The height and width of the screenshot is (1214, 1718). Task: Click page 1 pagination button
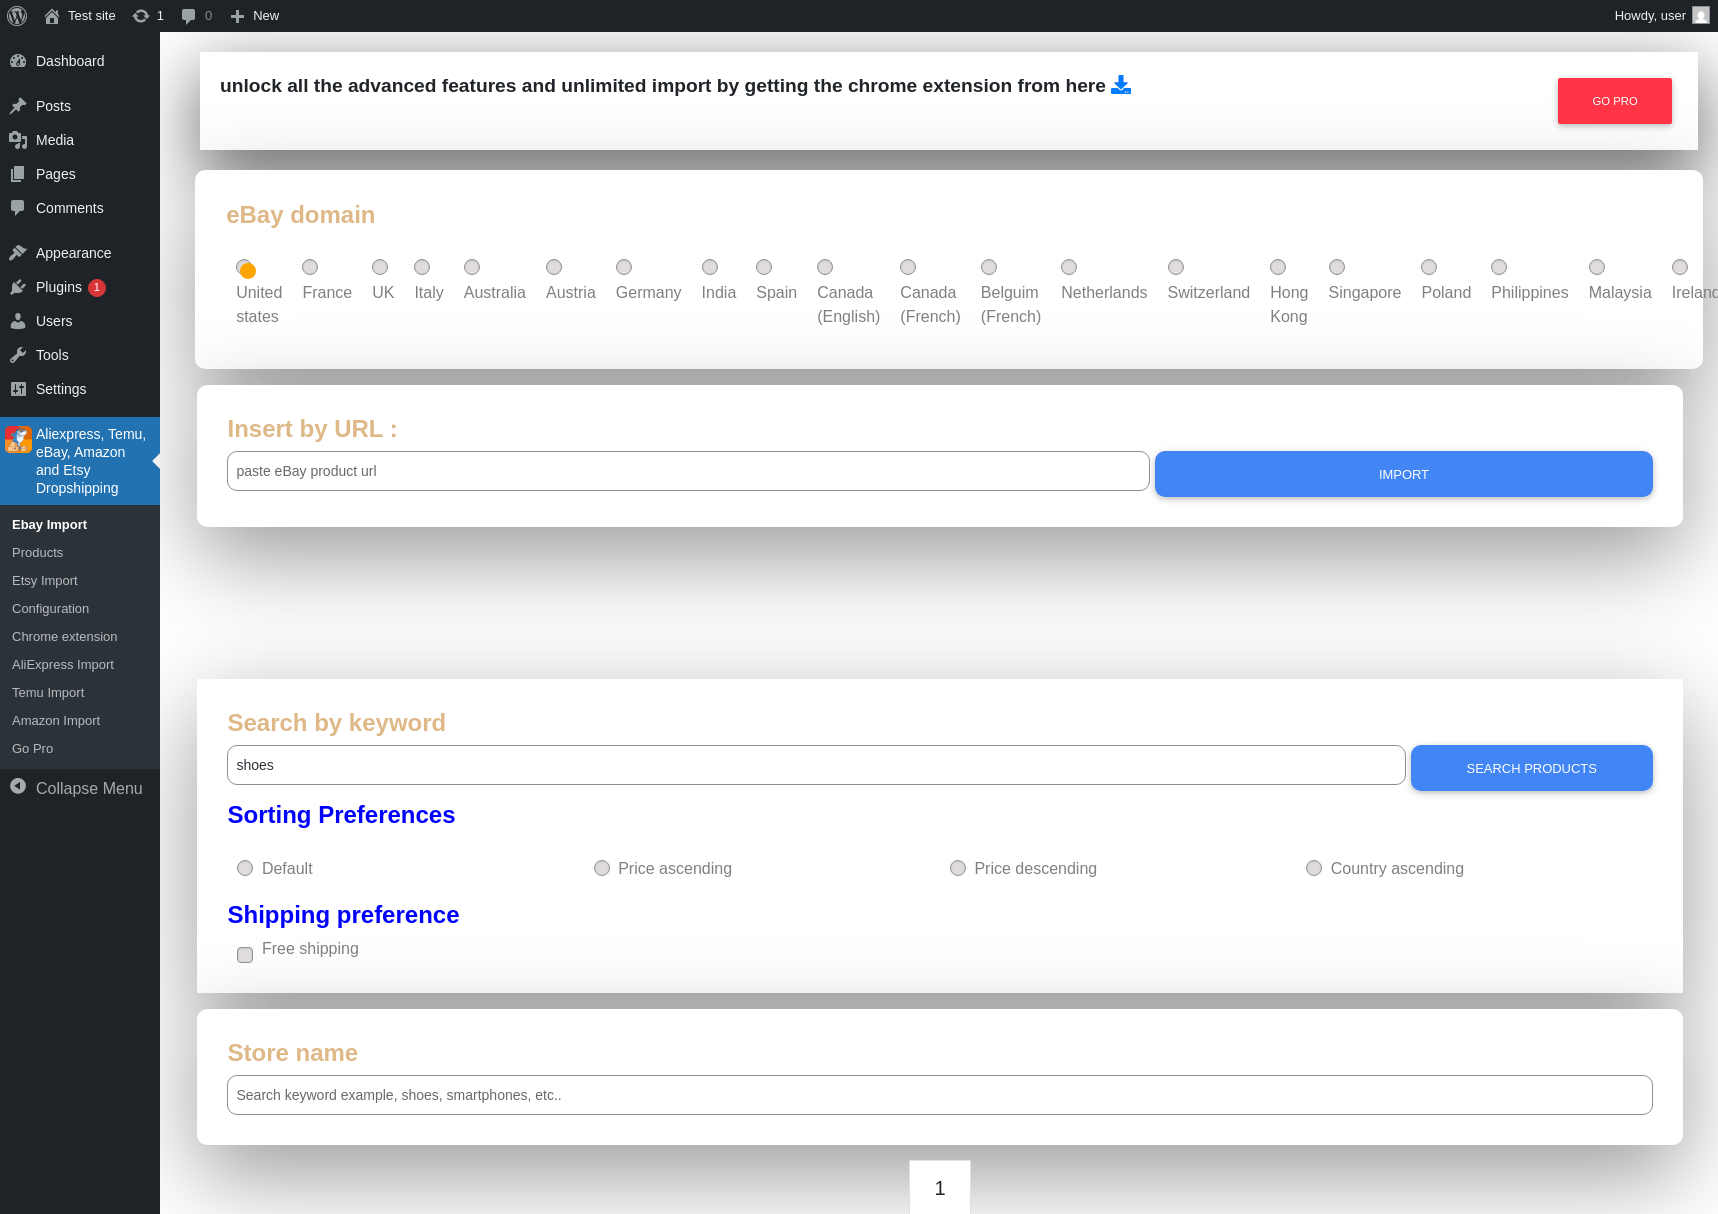point(940,1187)
